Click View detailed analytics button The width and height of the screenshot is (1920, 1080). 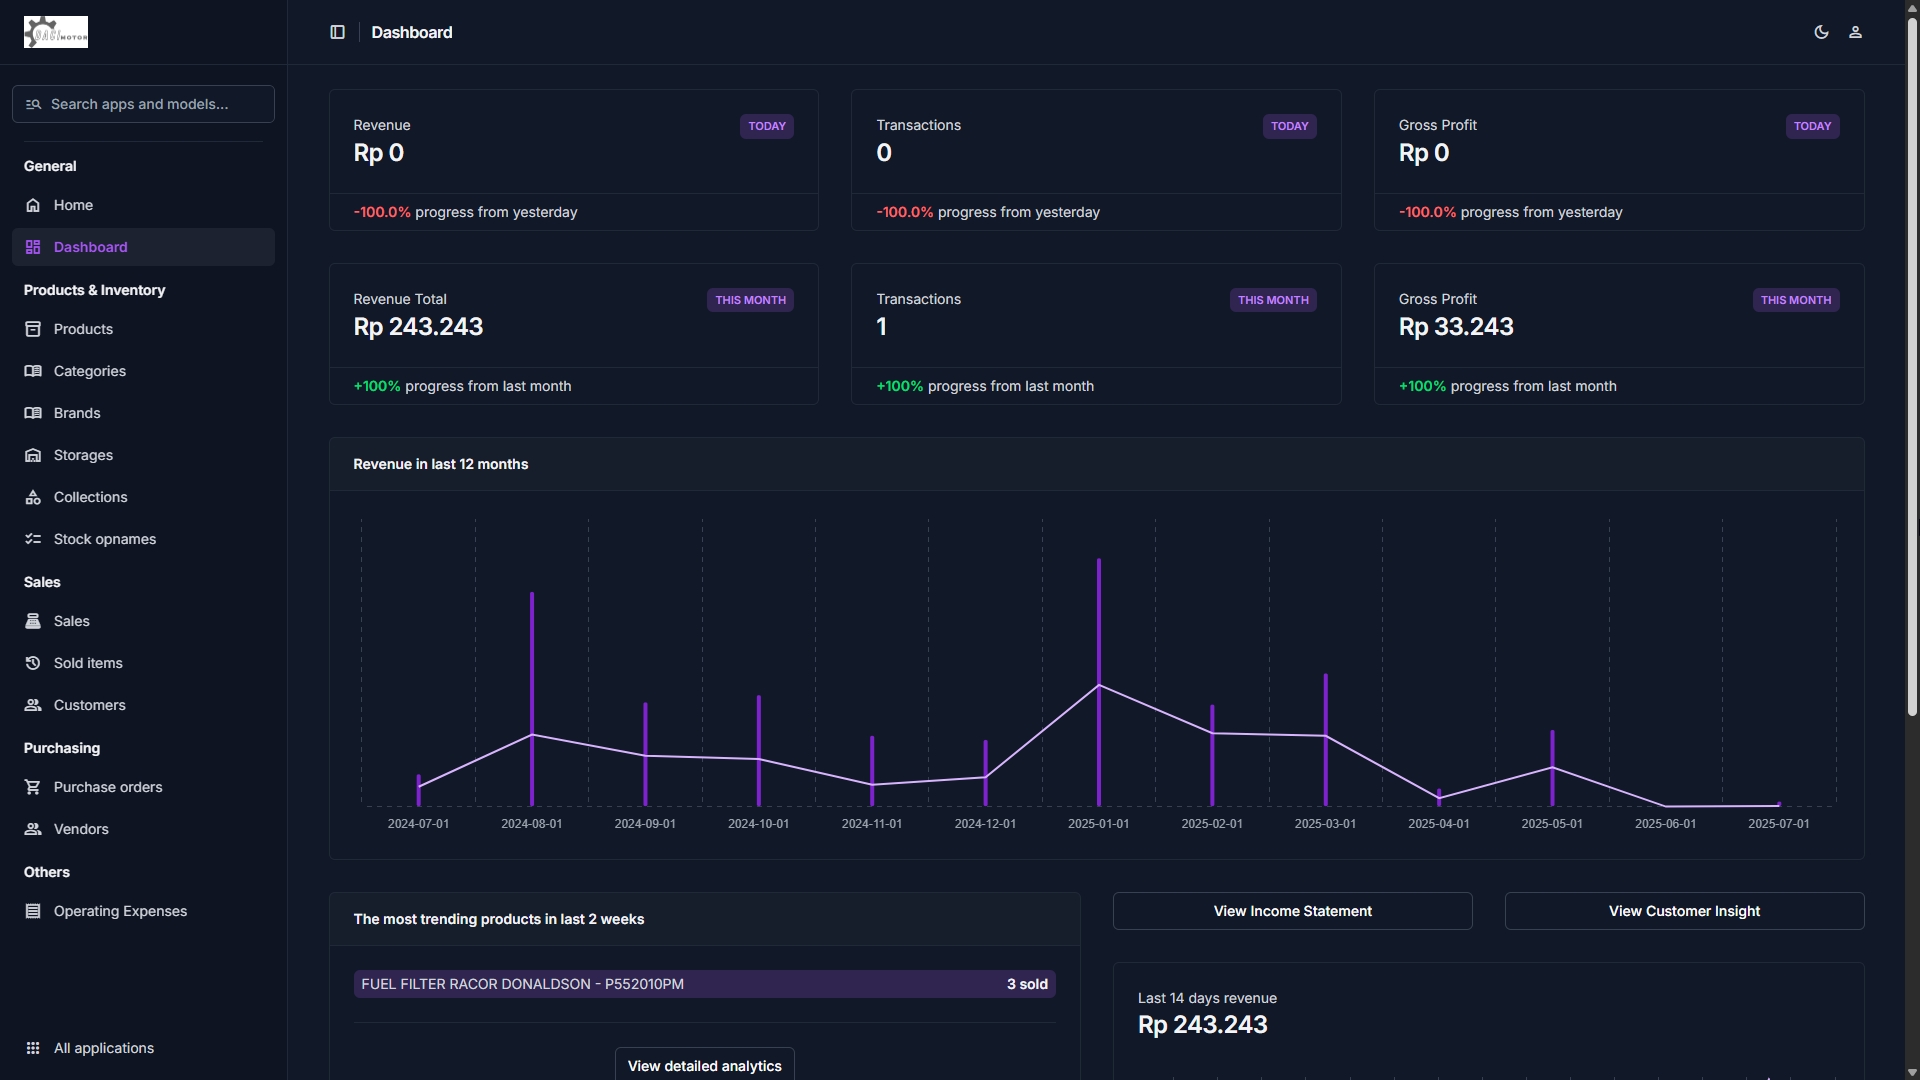(x=704, y=1065)
